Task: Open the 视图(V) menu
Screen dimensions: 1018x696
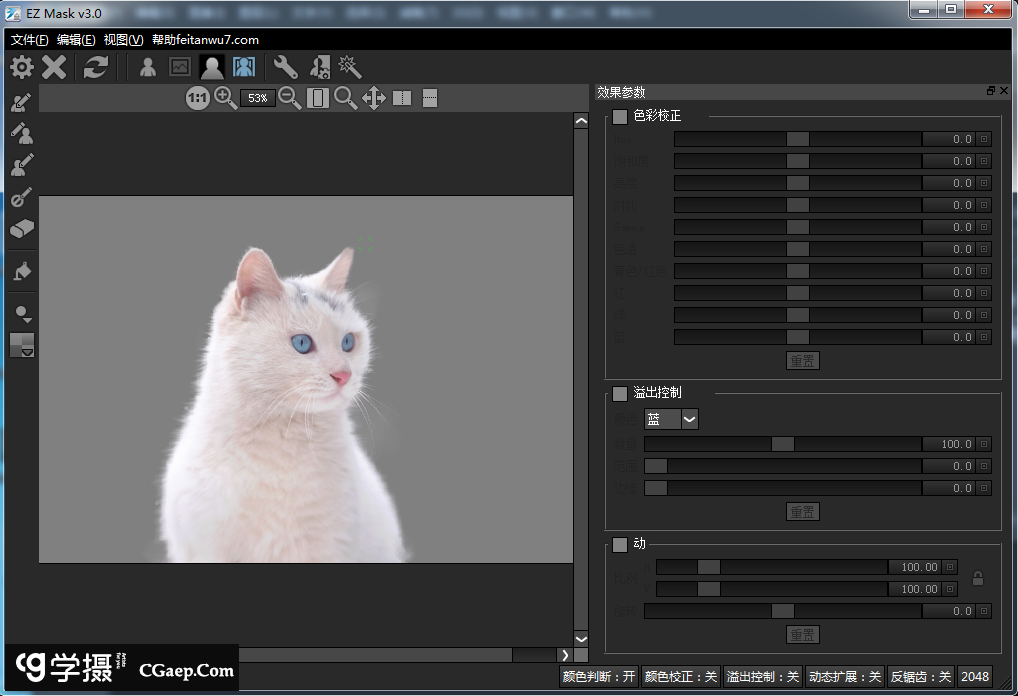Action: click(123, 40)
